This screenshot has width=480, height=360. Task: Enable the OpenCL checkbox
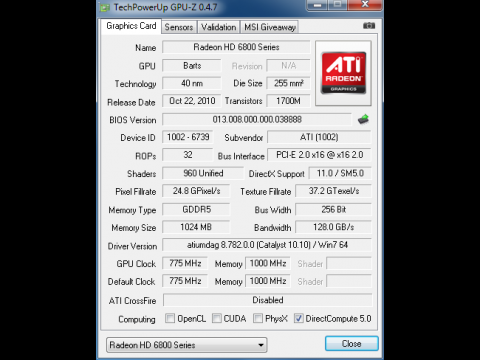coord(170,318)
